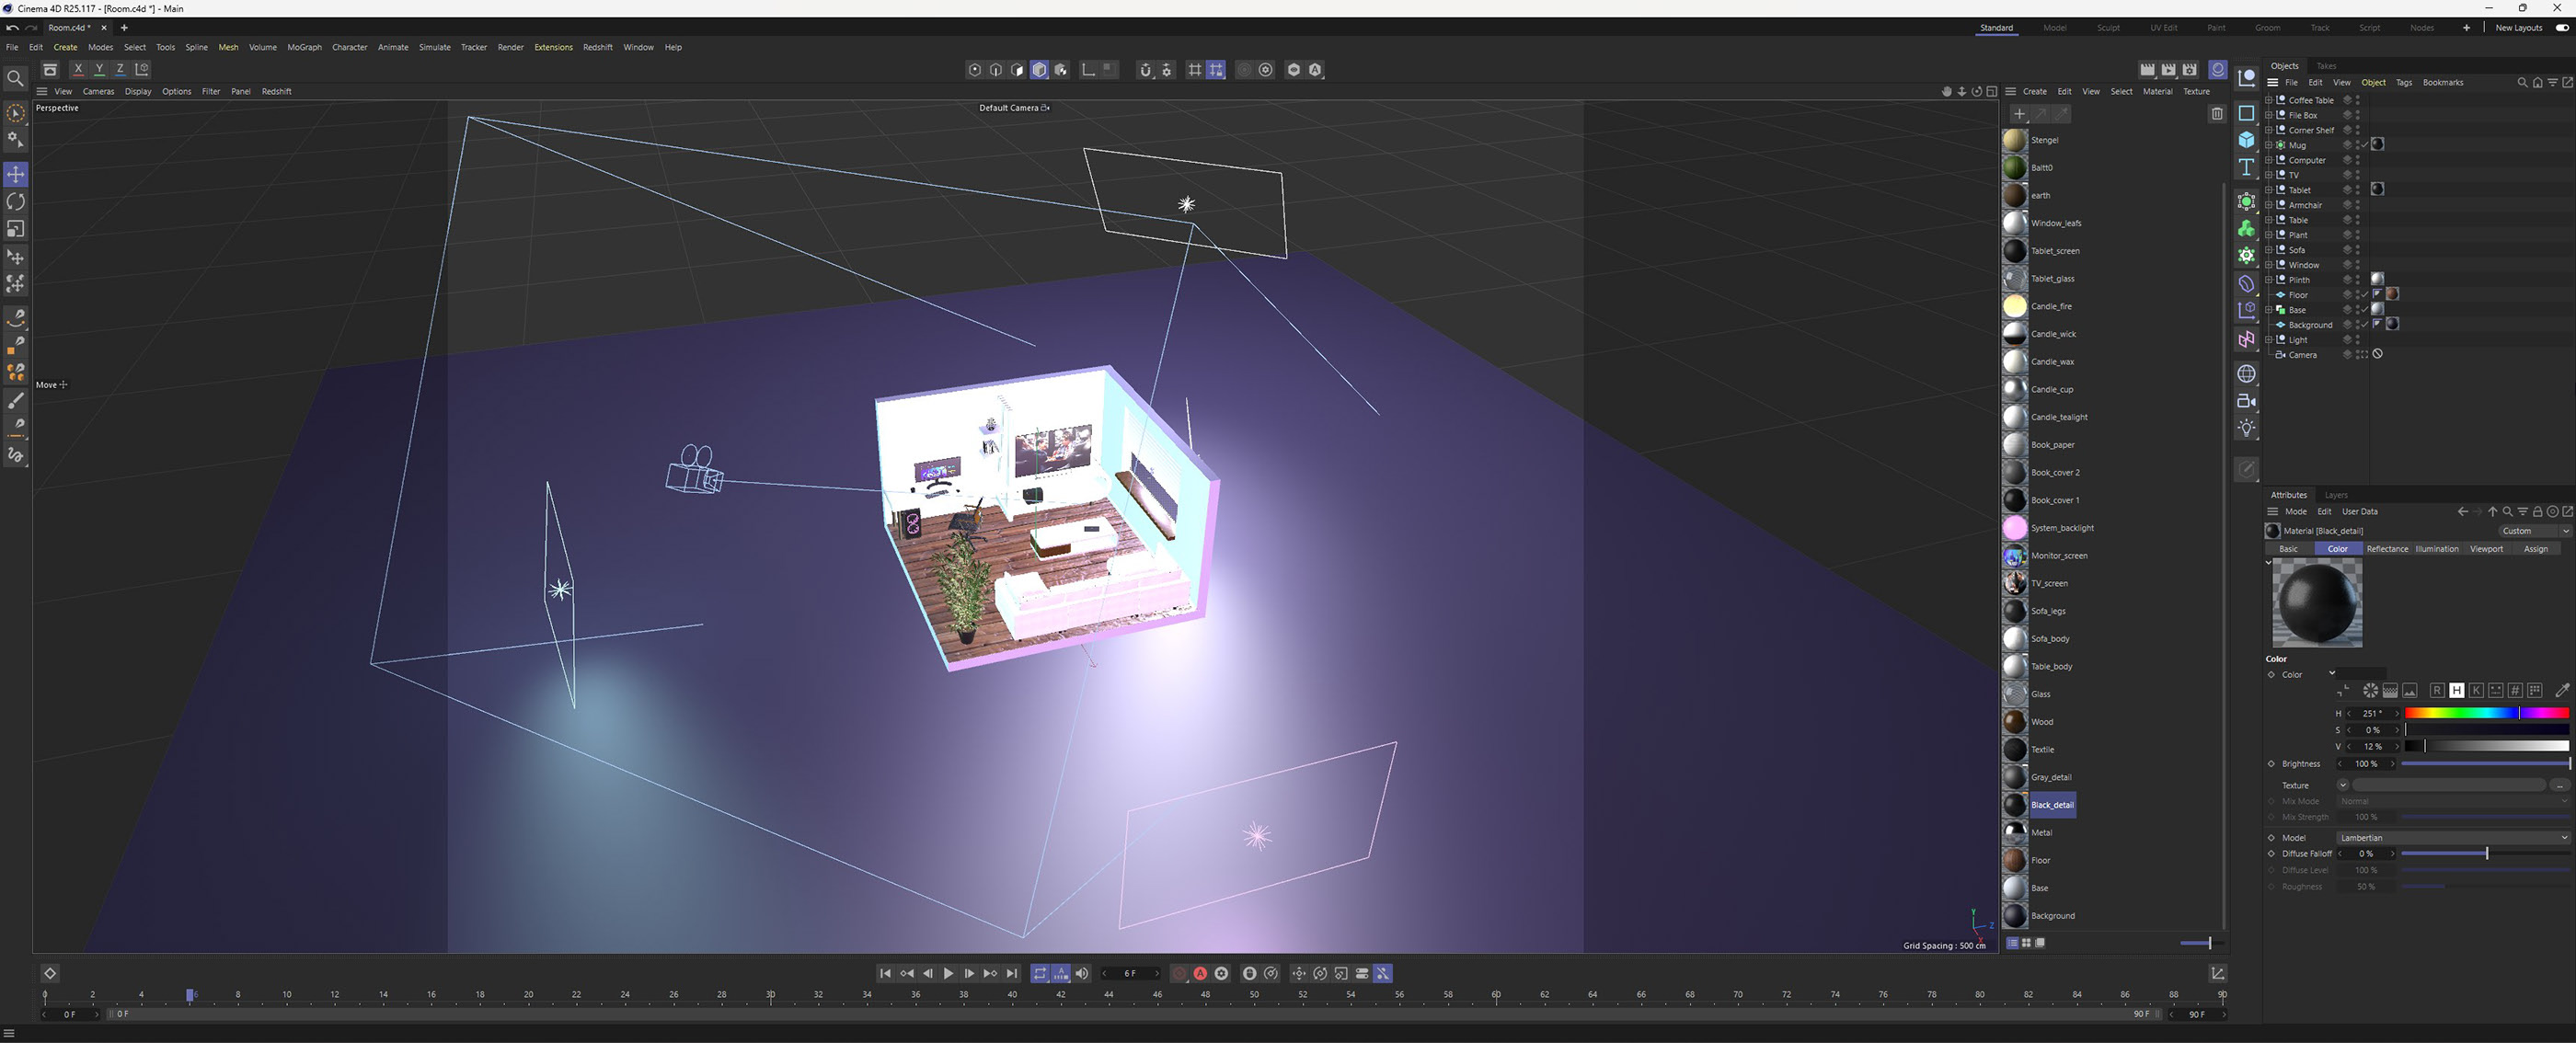Click the material manager trash icon
Image resolution: width=2576 pixels, height=1043 pixels.
click(2216, 114)
